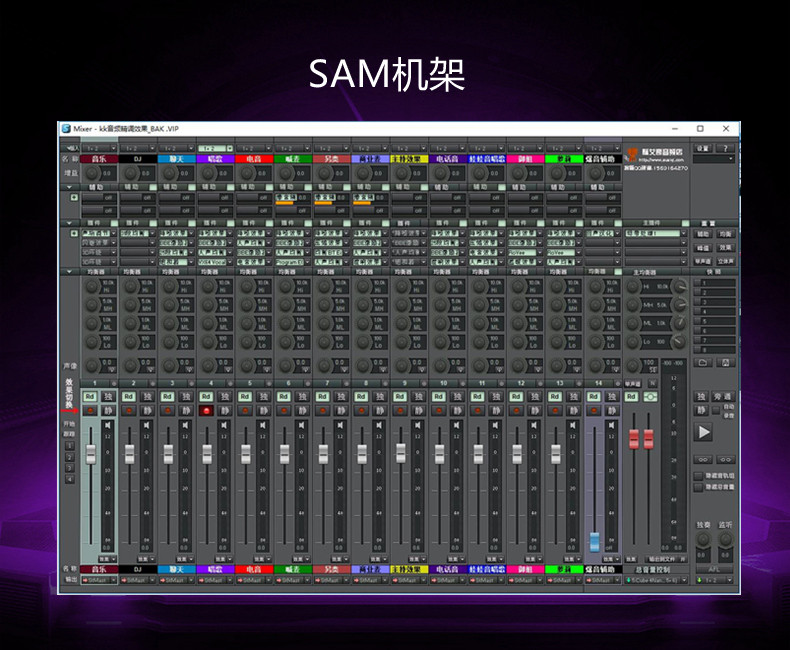This screenshot has width=790, height=650.
Task: Select snapshot slot 1 in 快照 list
Action: tap(714, 283)
